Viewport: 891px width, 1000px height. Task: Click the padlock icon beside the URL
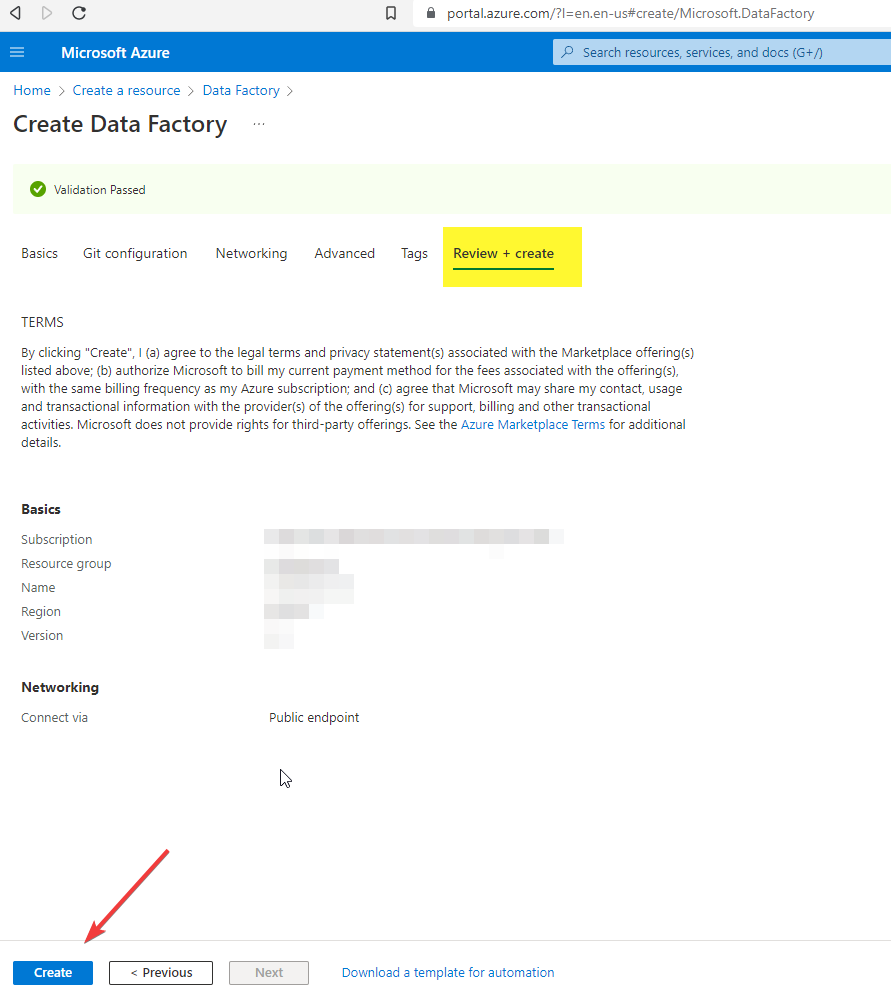point(431,14)
